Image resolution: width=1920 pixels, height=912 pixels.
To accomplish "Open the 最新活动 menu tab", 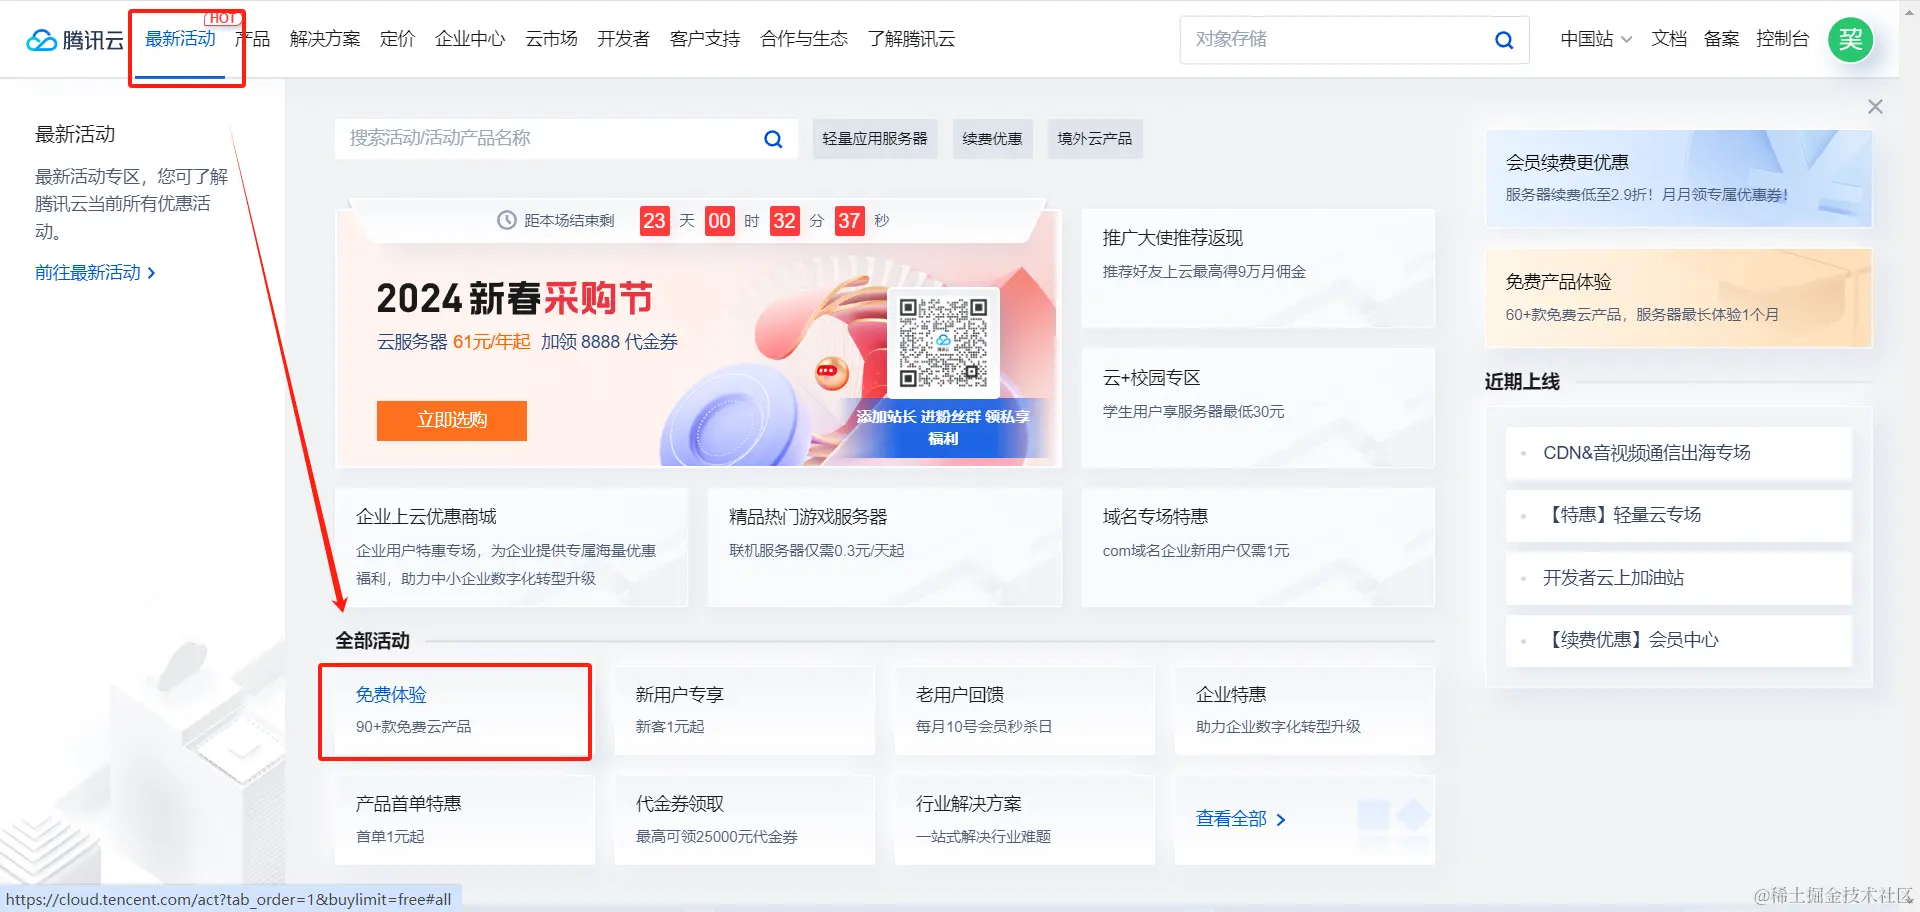I will click(x=181, y=39).
